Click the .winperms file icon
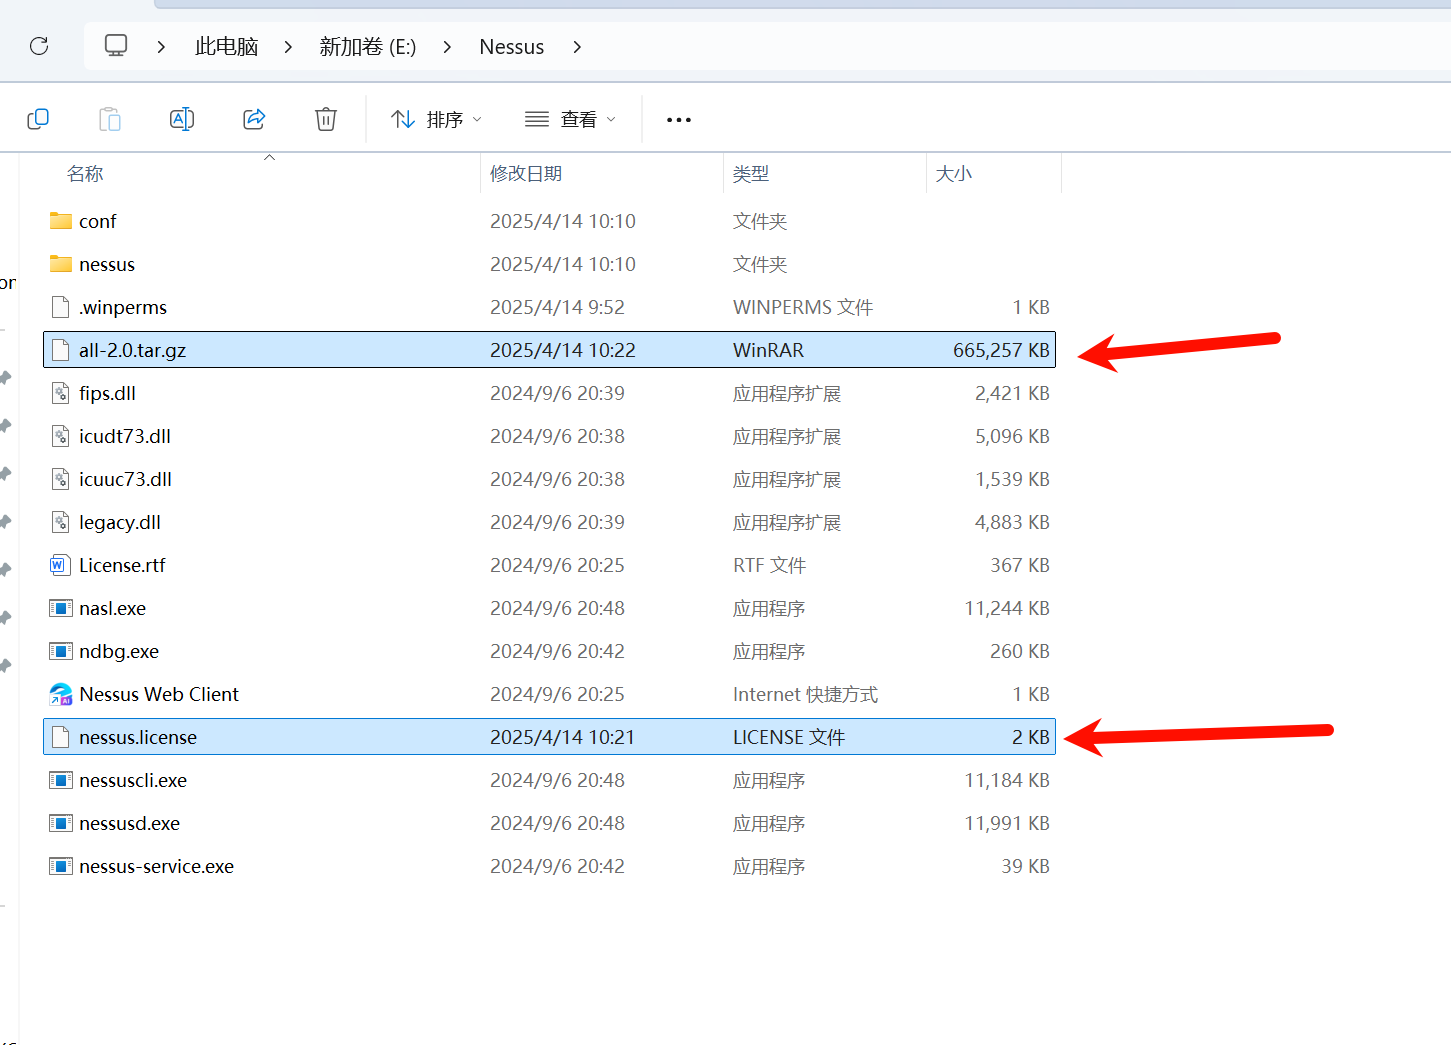The width and height of the screenshot is (1451, 1045). tap(61, 307)
